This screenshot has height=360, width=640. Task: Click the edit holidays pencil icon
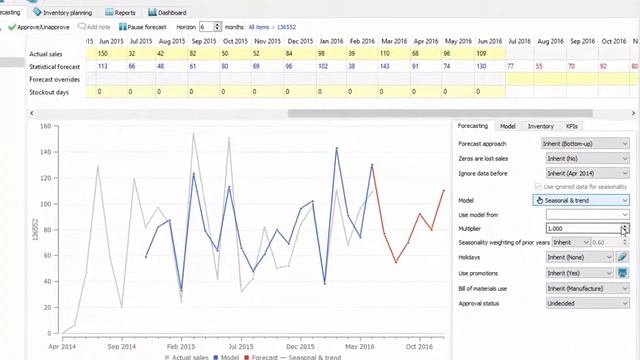pos(622,257)
